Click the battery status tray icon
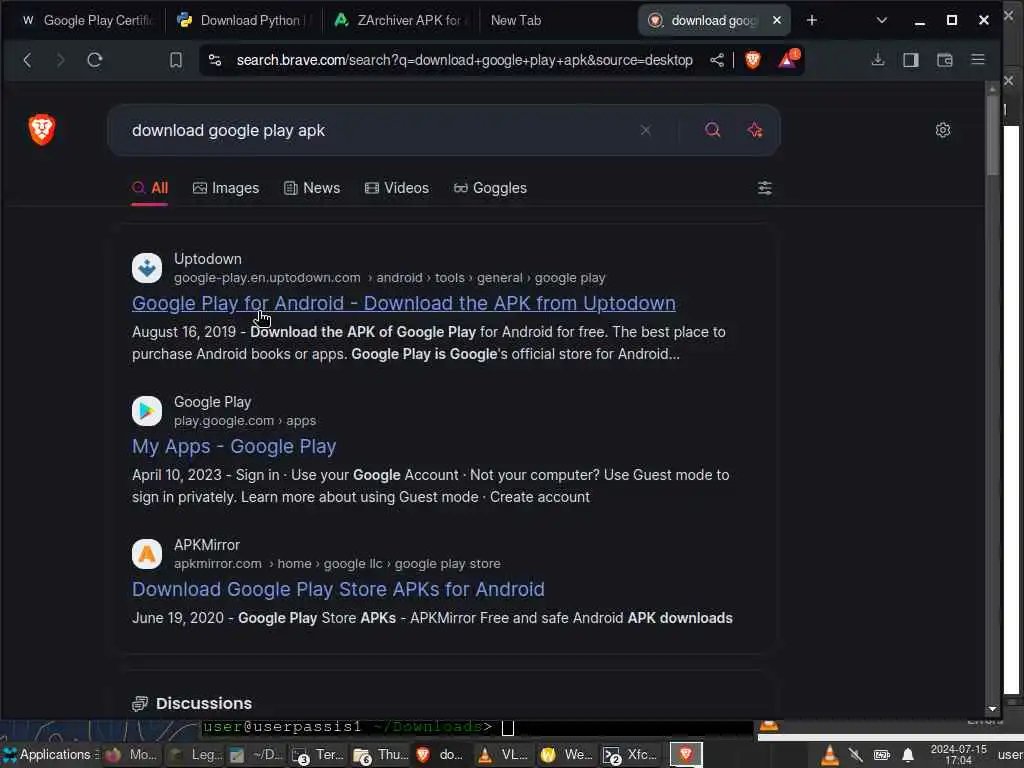Screen dimensions: 1024x768 [882, 756]
